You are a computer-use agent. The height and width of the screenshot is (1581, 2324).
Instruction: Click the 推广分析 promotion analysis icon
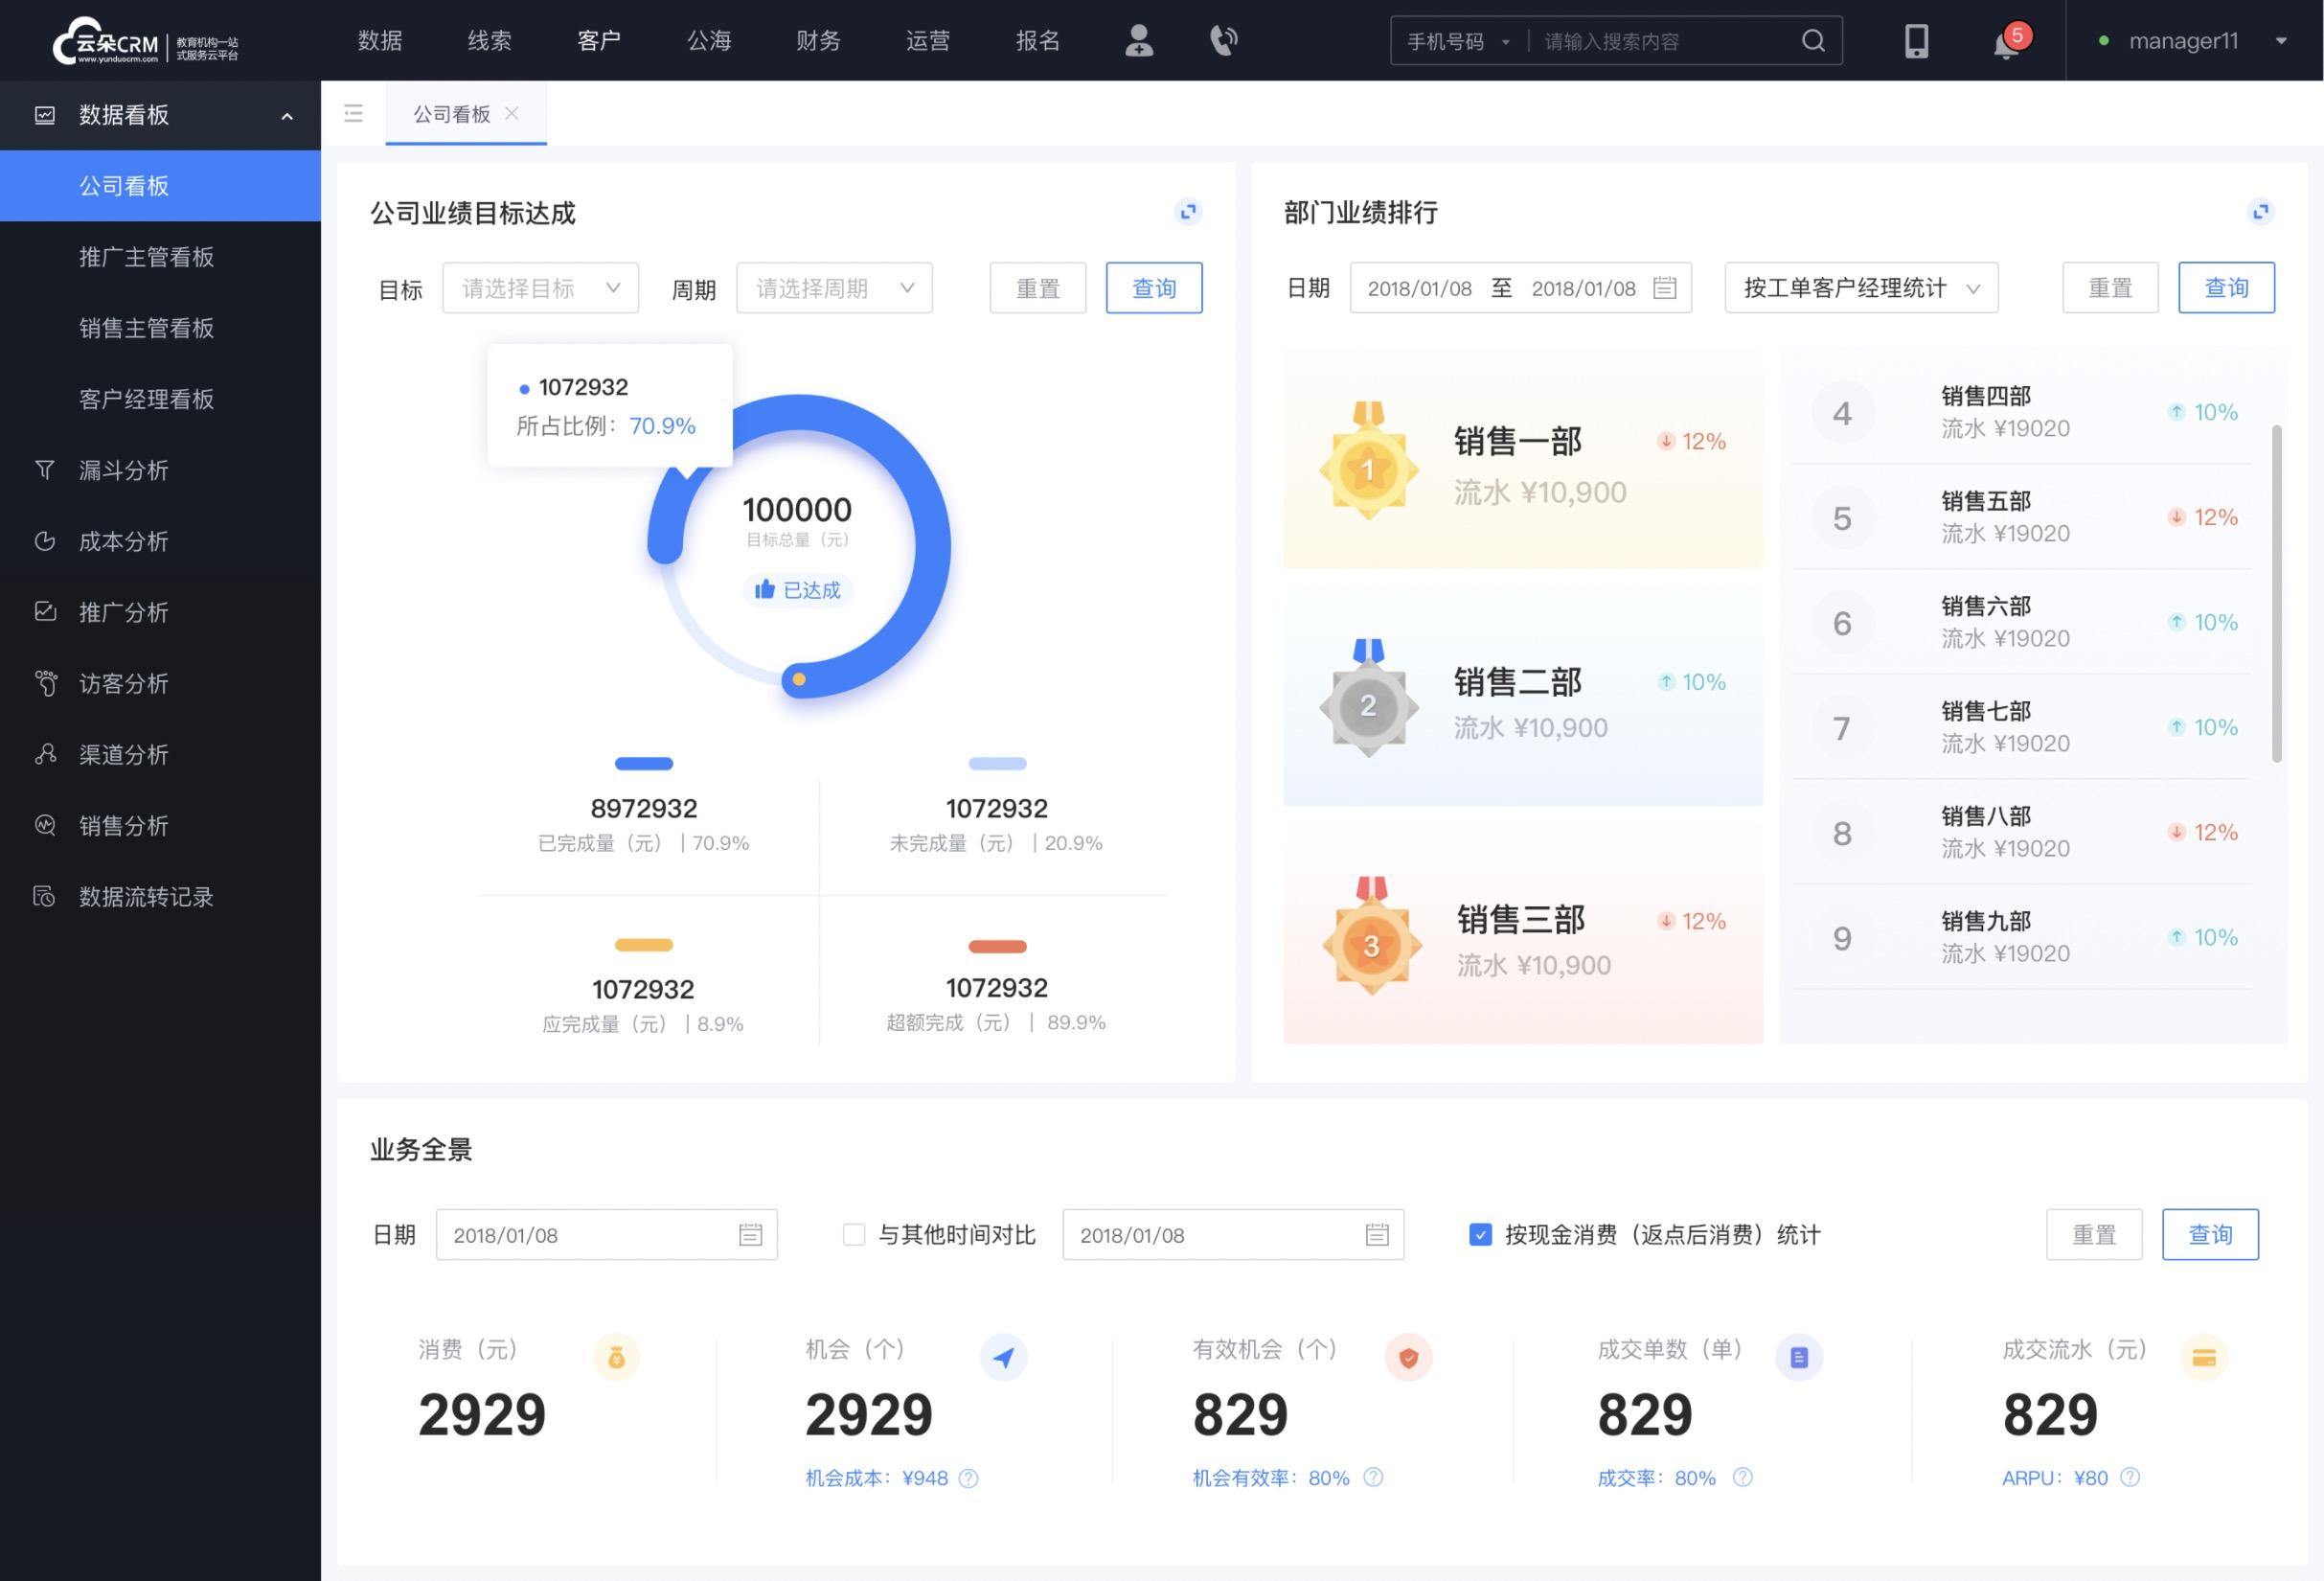click(x=46, y=610)
